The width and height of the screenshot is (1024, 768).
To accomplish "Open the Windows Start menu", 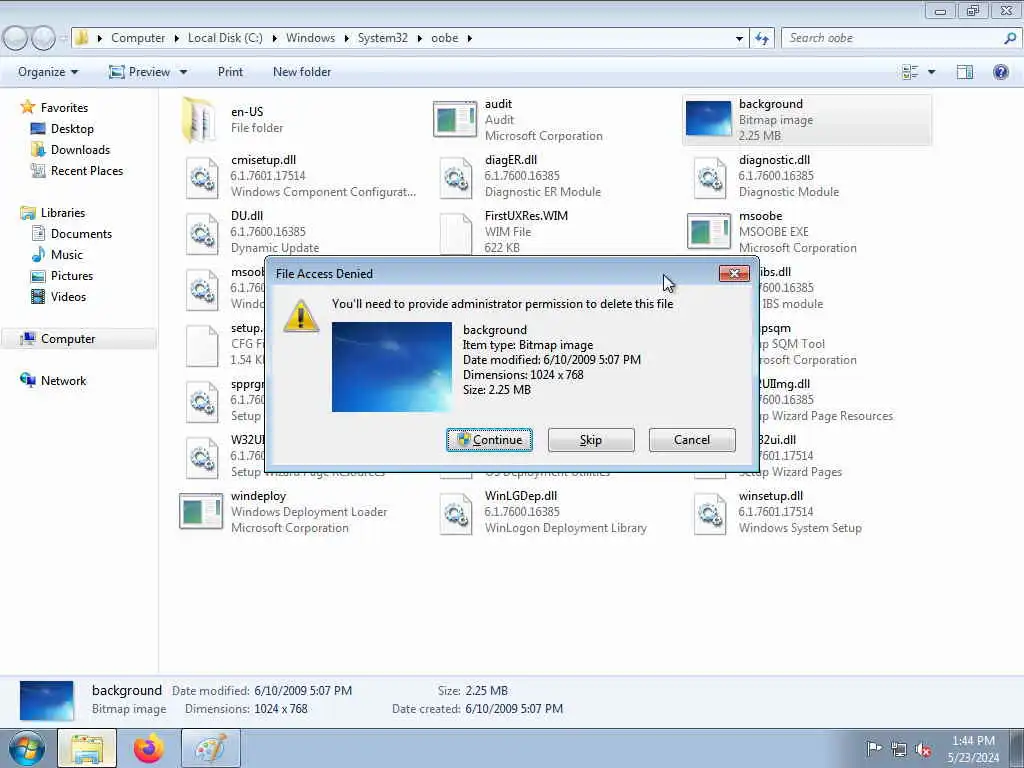I will [27, 748].
